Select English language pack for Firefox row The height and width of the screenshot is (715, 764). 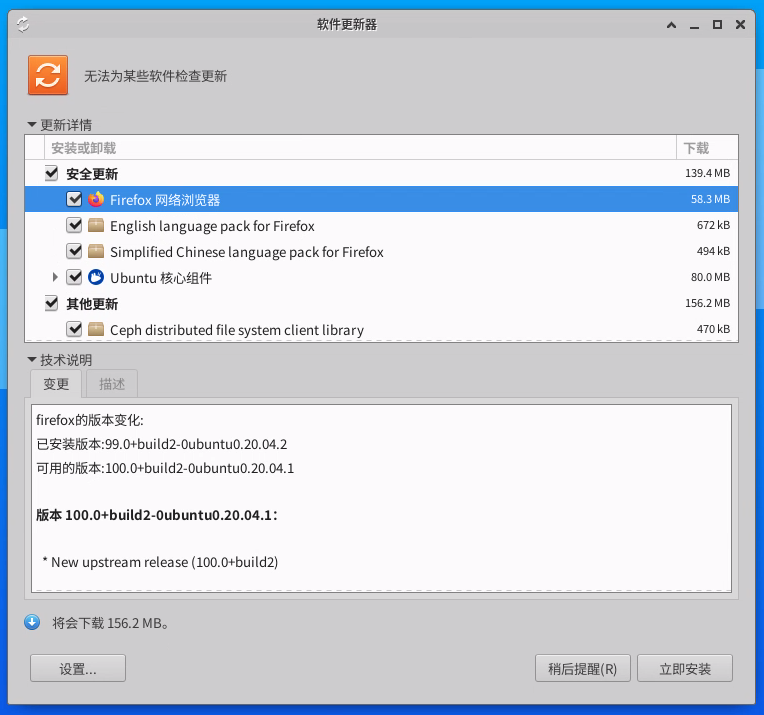[x=382, y=225]
